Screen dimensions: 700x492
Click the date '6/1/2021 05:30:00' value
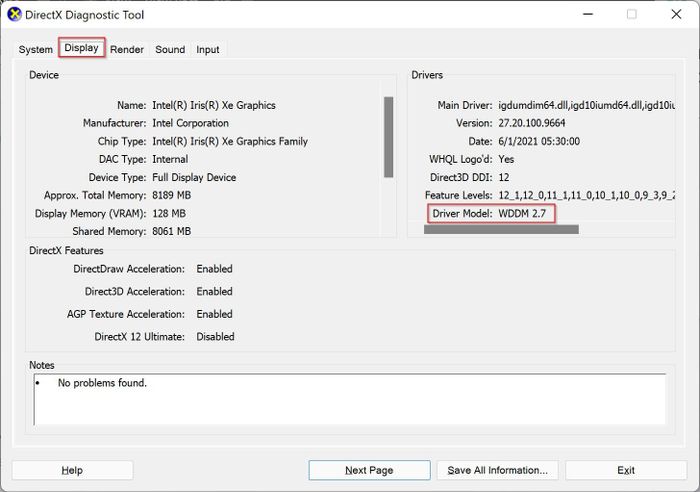539,142
